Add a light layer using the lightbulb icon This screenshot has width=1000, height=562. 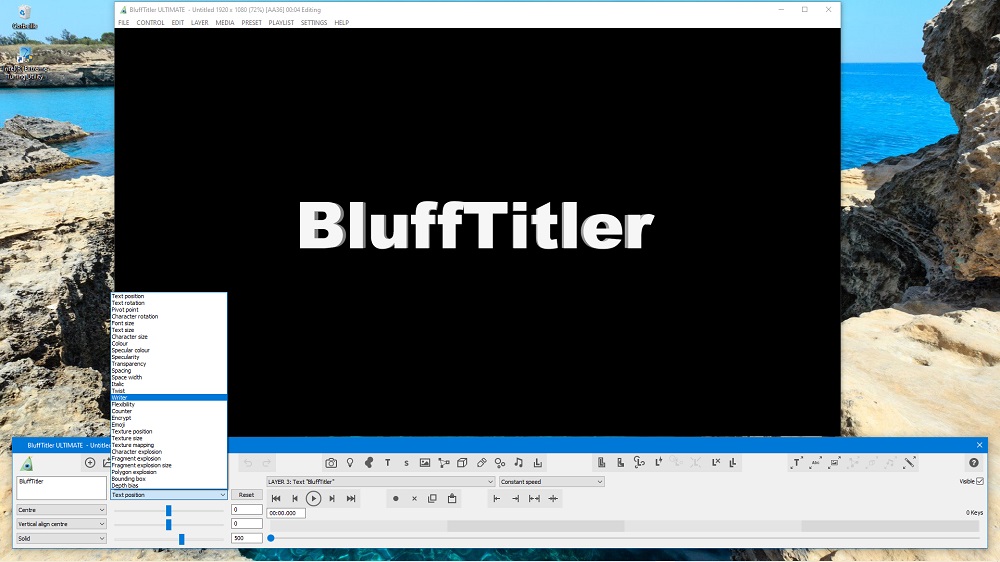coord(349,463)
